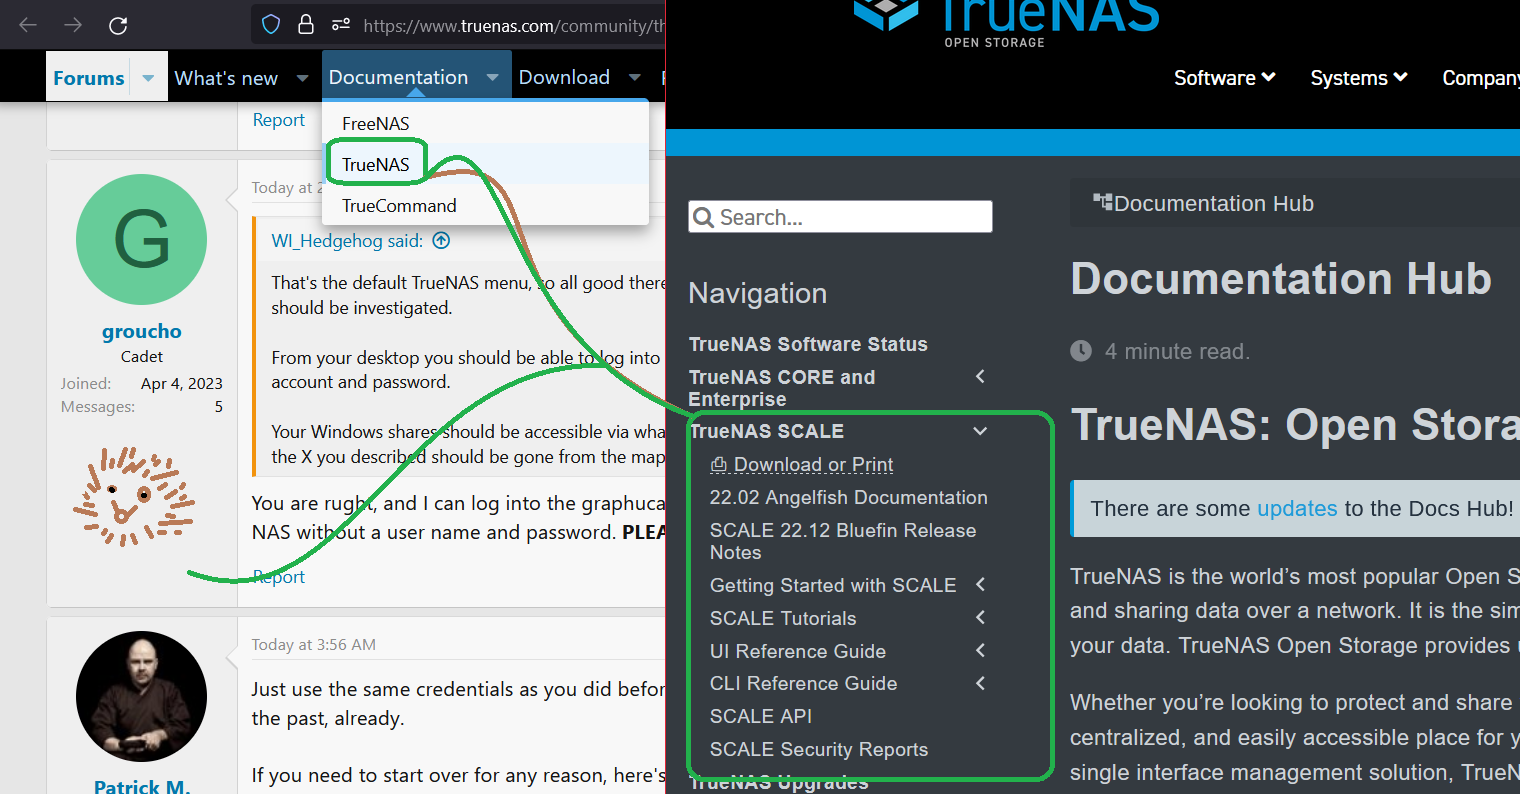Choose TrueNAS from the Documentation menu
The height and width of the screenshot is (794, 1520).
click(x=485, y=164)
